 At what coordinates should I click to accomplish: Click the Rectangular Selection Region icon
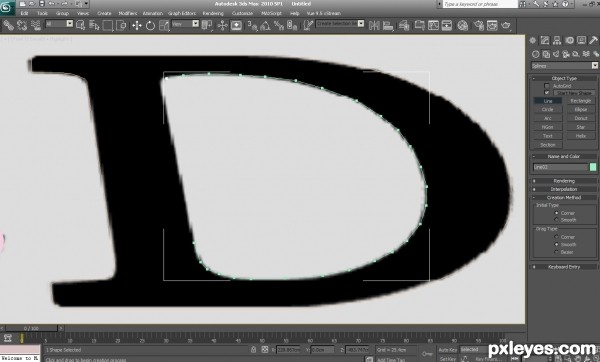pyautogui.click(x=108, y=25)
